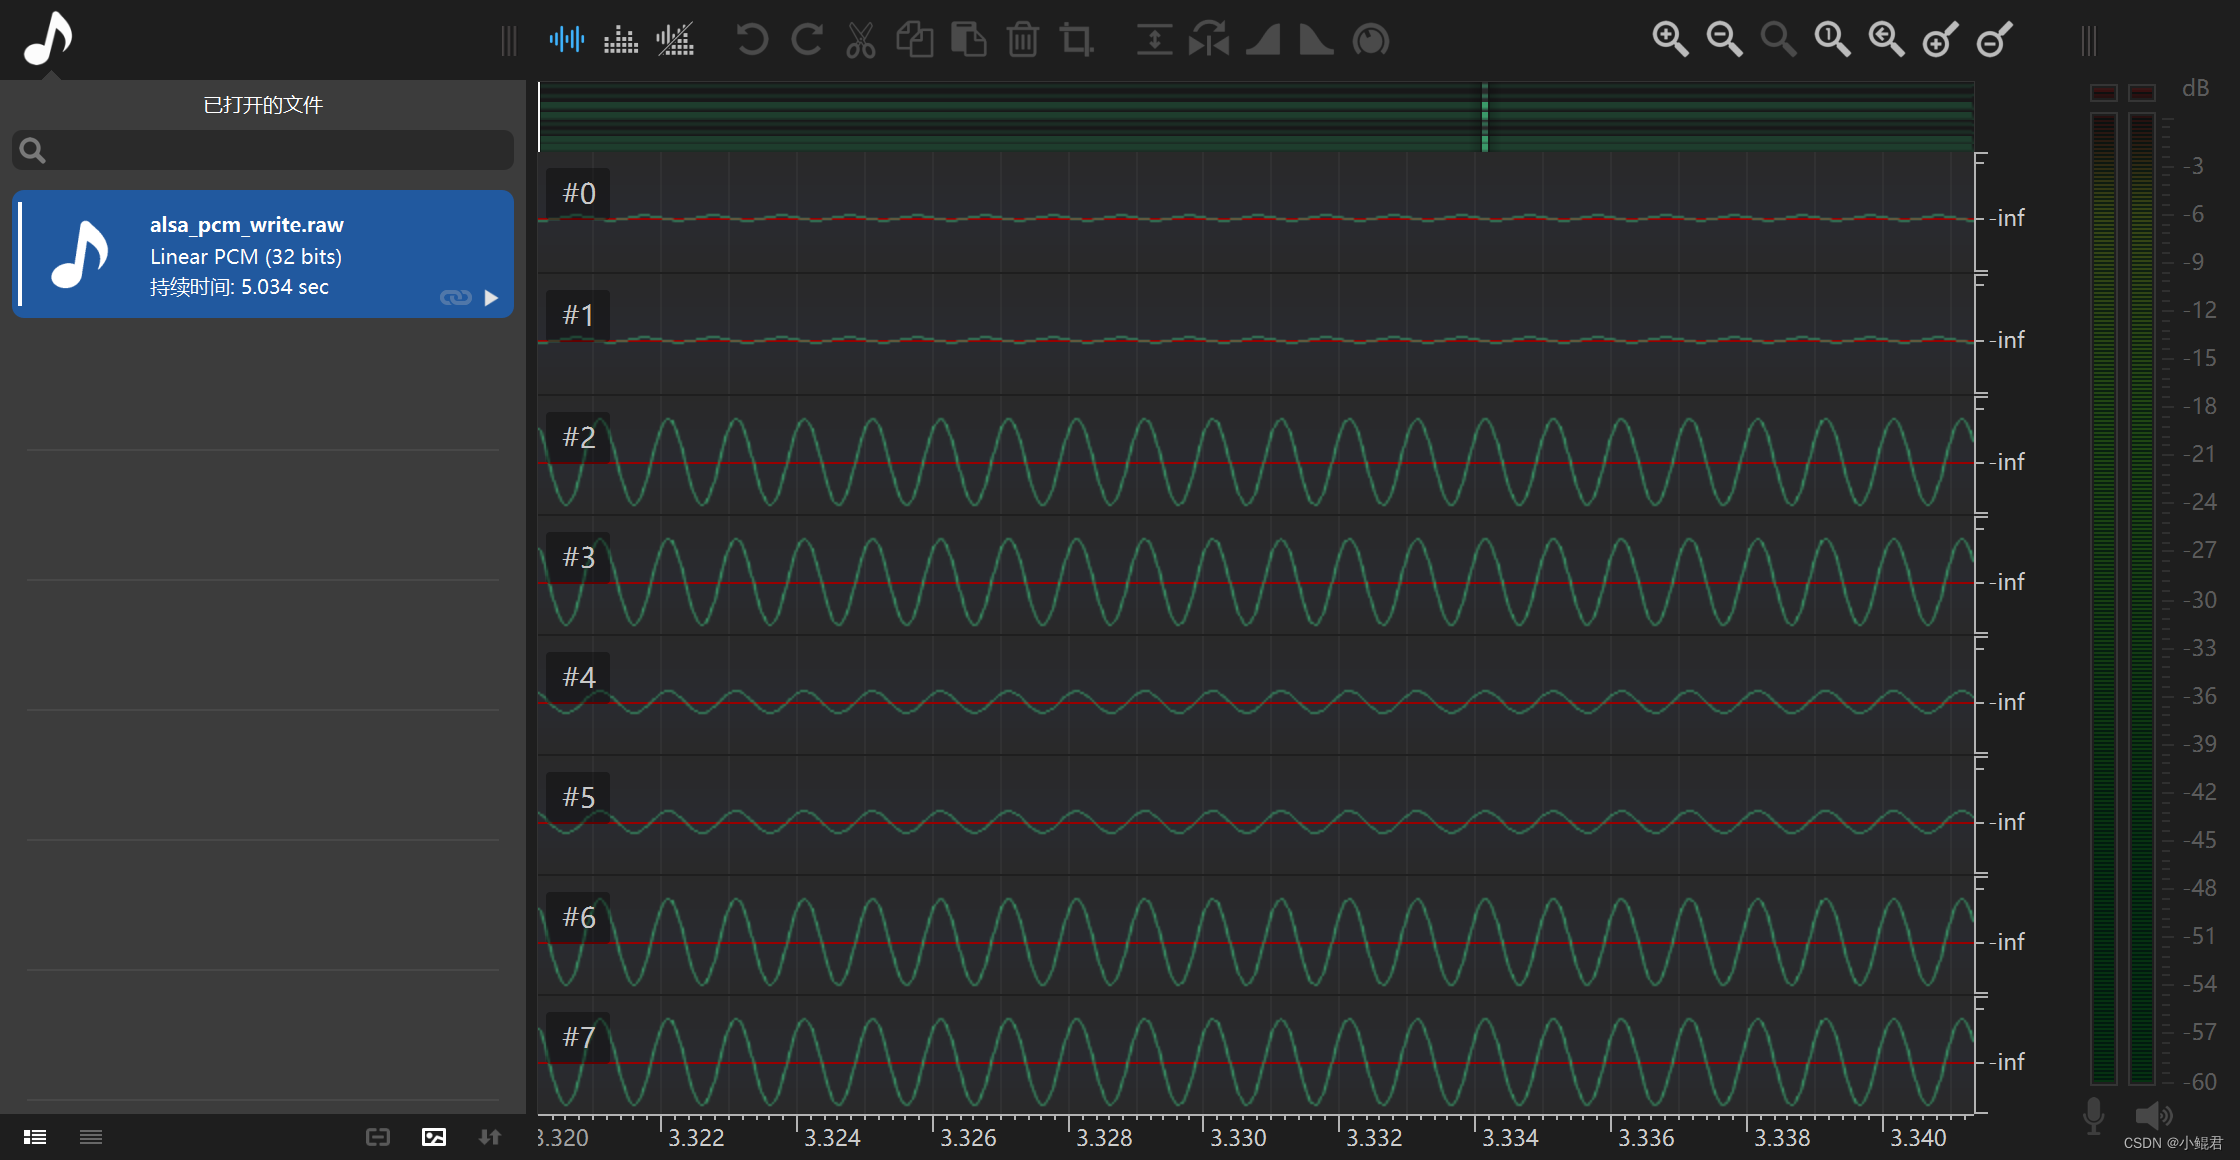The width and height of the screenshot is (2240, 1160).
Task: Click the ocenaudio music note logo
Action: (48, 39)
